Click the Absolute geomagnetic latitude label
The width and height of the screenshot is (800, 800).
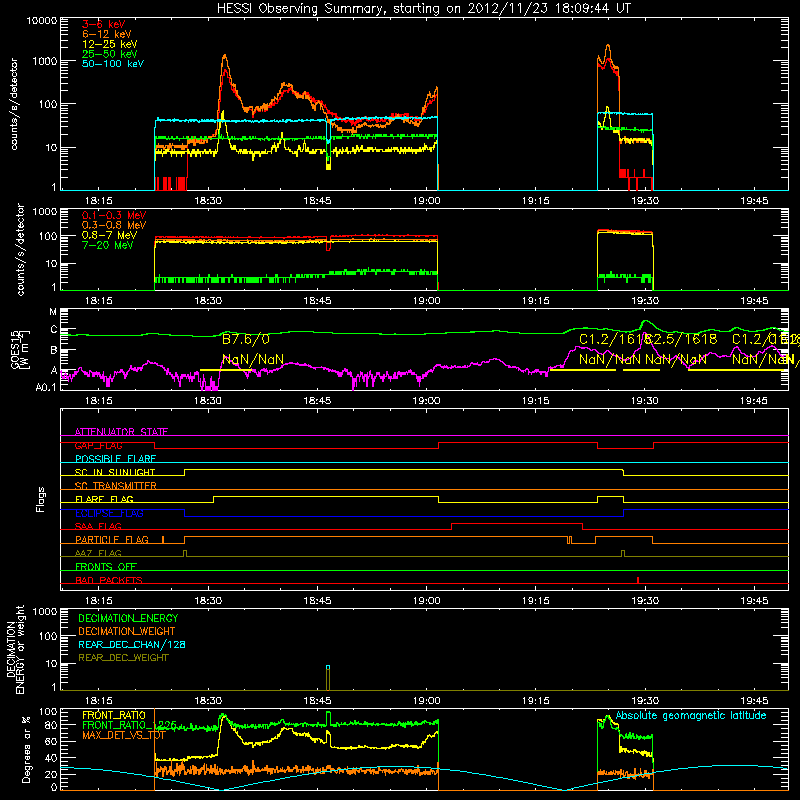[x=691, y=716]
